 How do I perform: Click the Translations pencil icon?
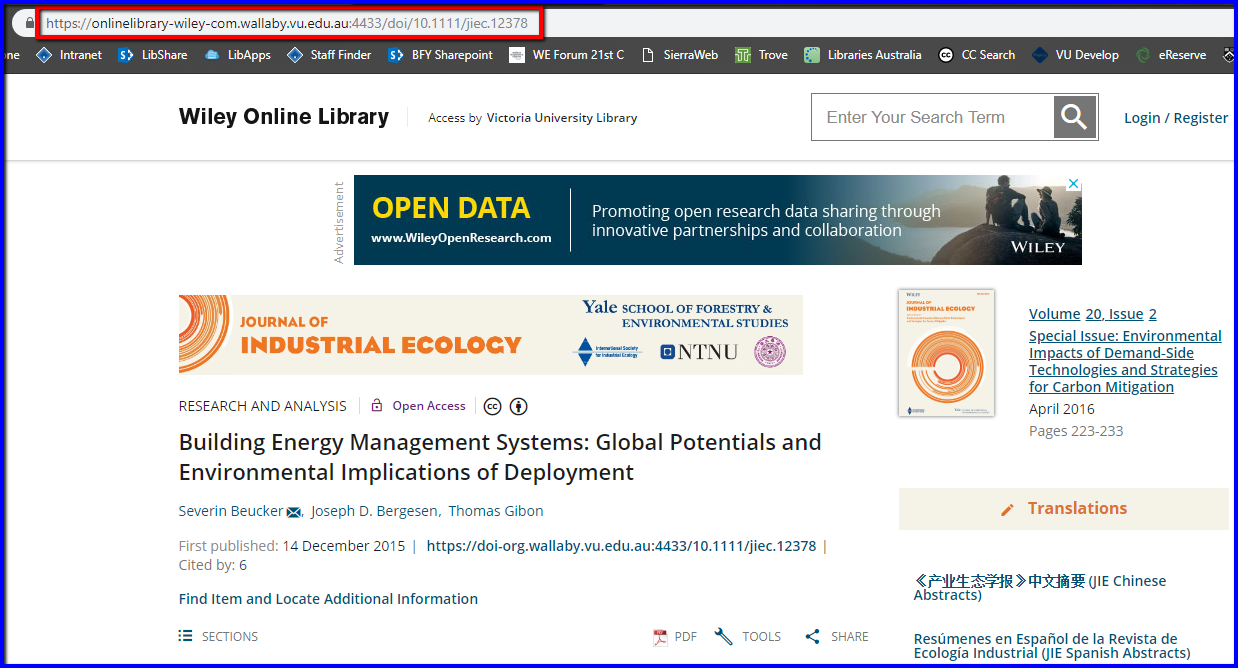click(1008, 508)
